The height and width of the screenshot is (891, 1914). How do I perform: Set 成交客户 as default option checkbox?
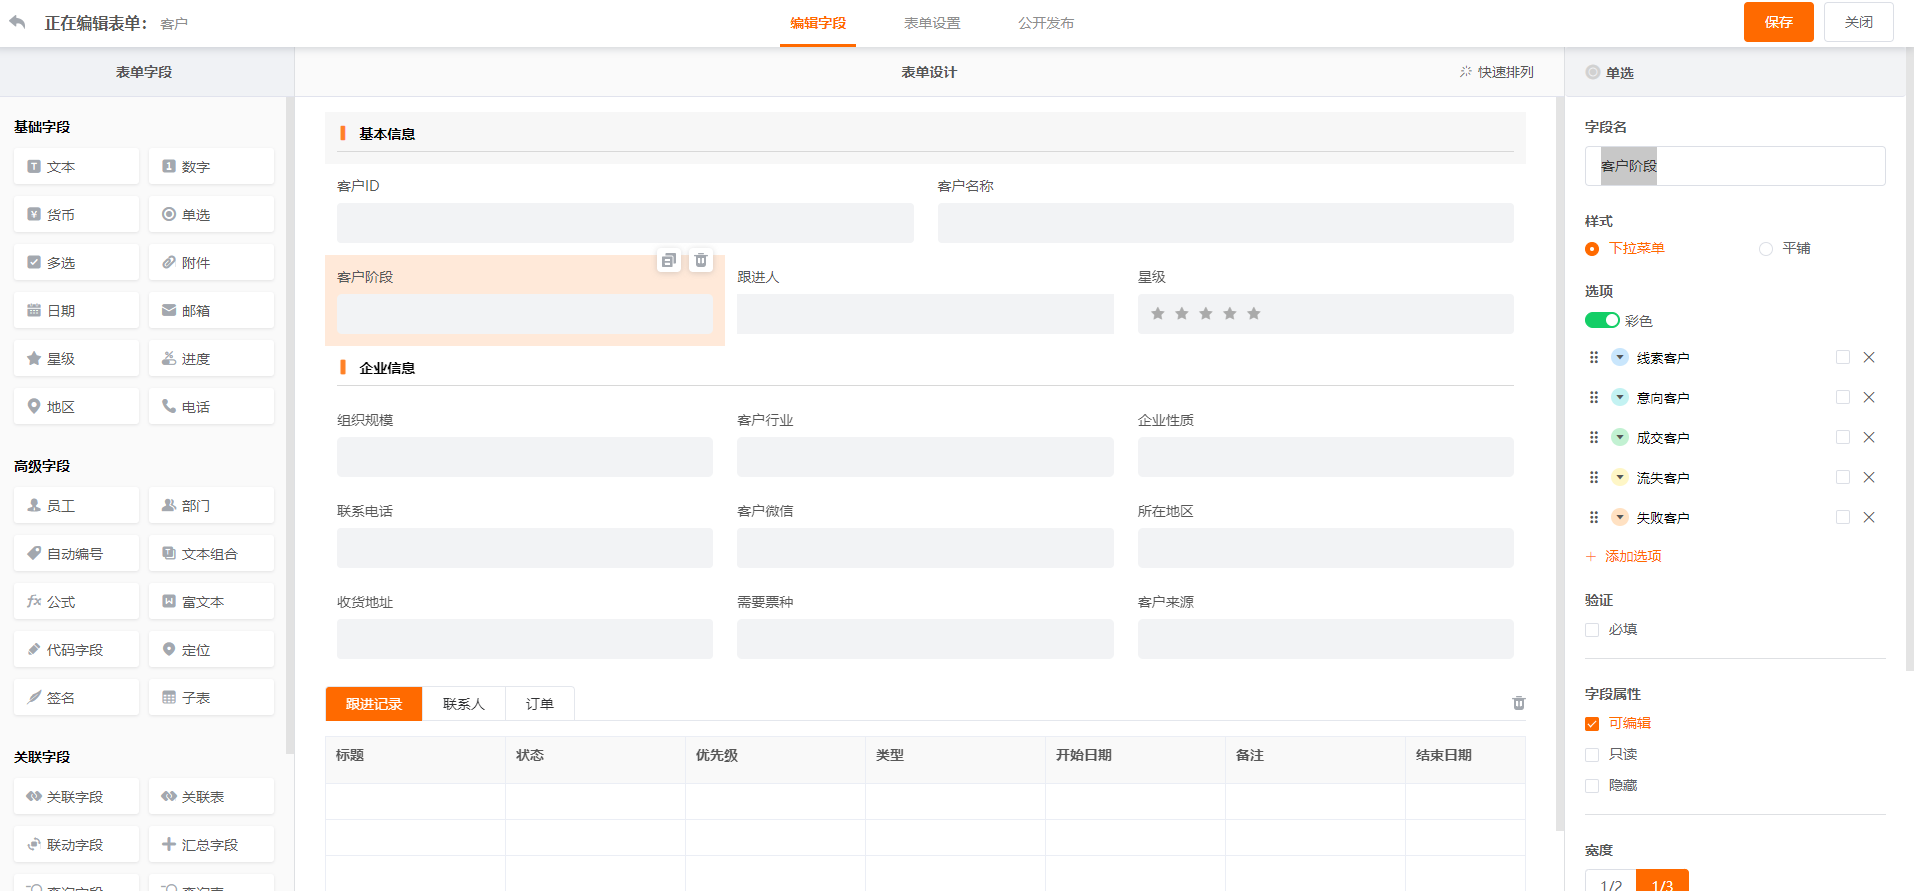click(x=1842, y=437)
